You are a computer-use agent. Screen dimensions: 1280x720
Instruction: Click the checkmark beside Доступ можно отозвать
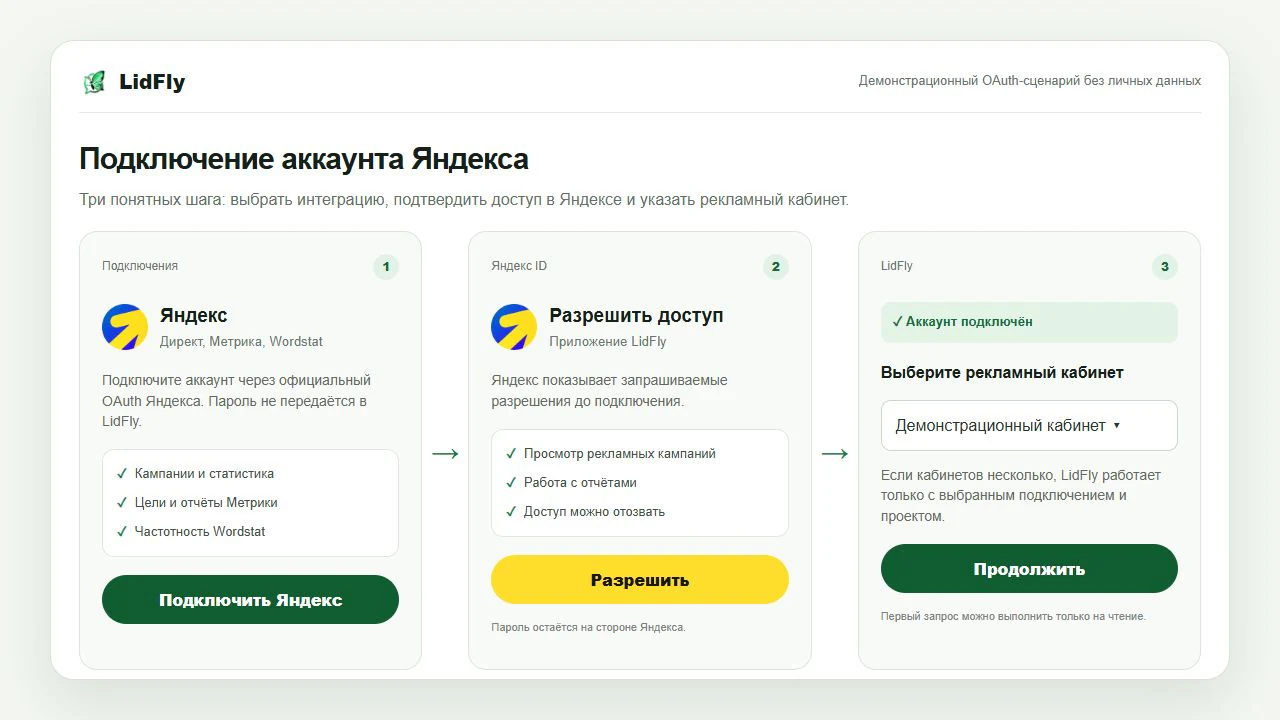click(511, 512)
